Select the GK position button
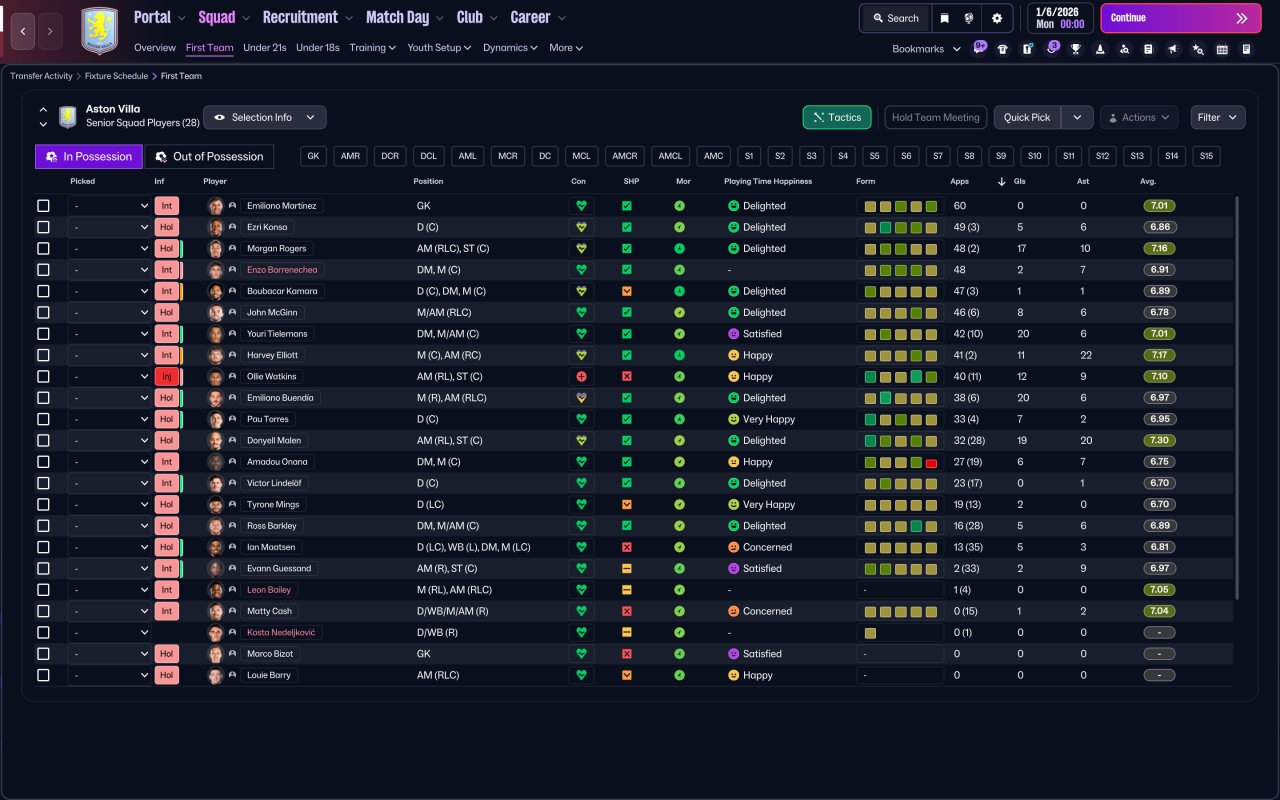The image size is (1280, 800). coord(314,156)
